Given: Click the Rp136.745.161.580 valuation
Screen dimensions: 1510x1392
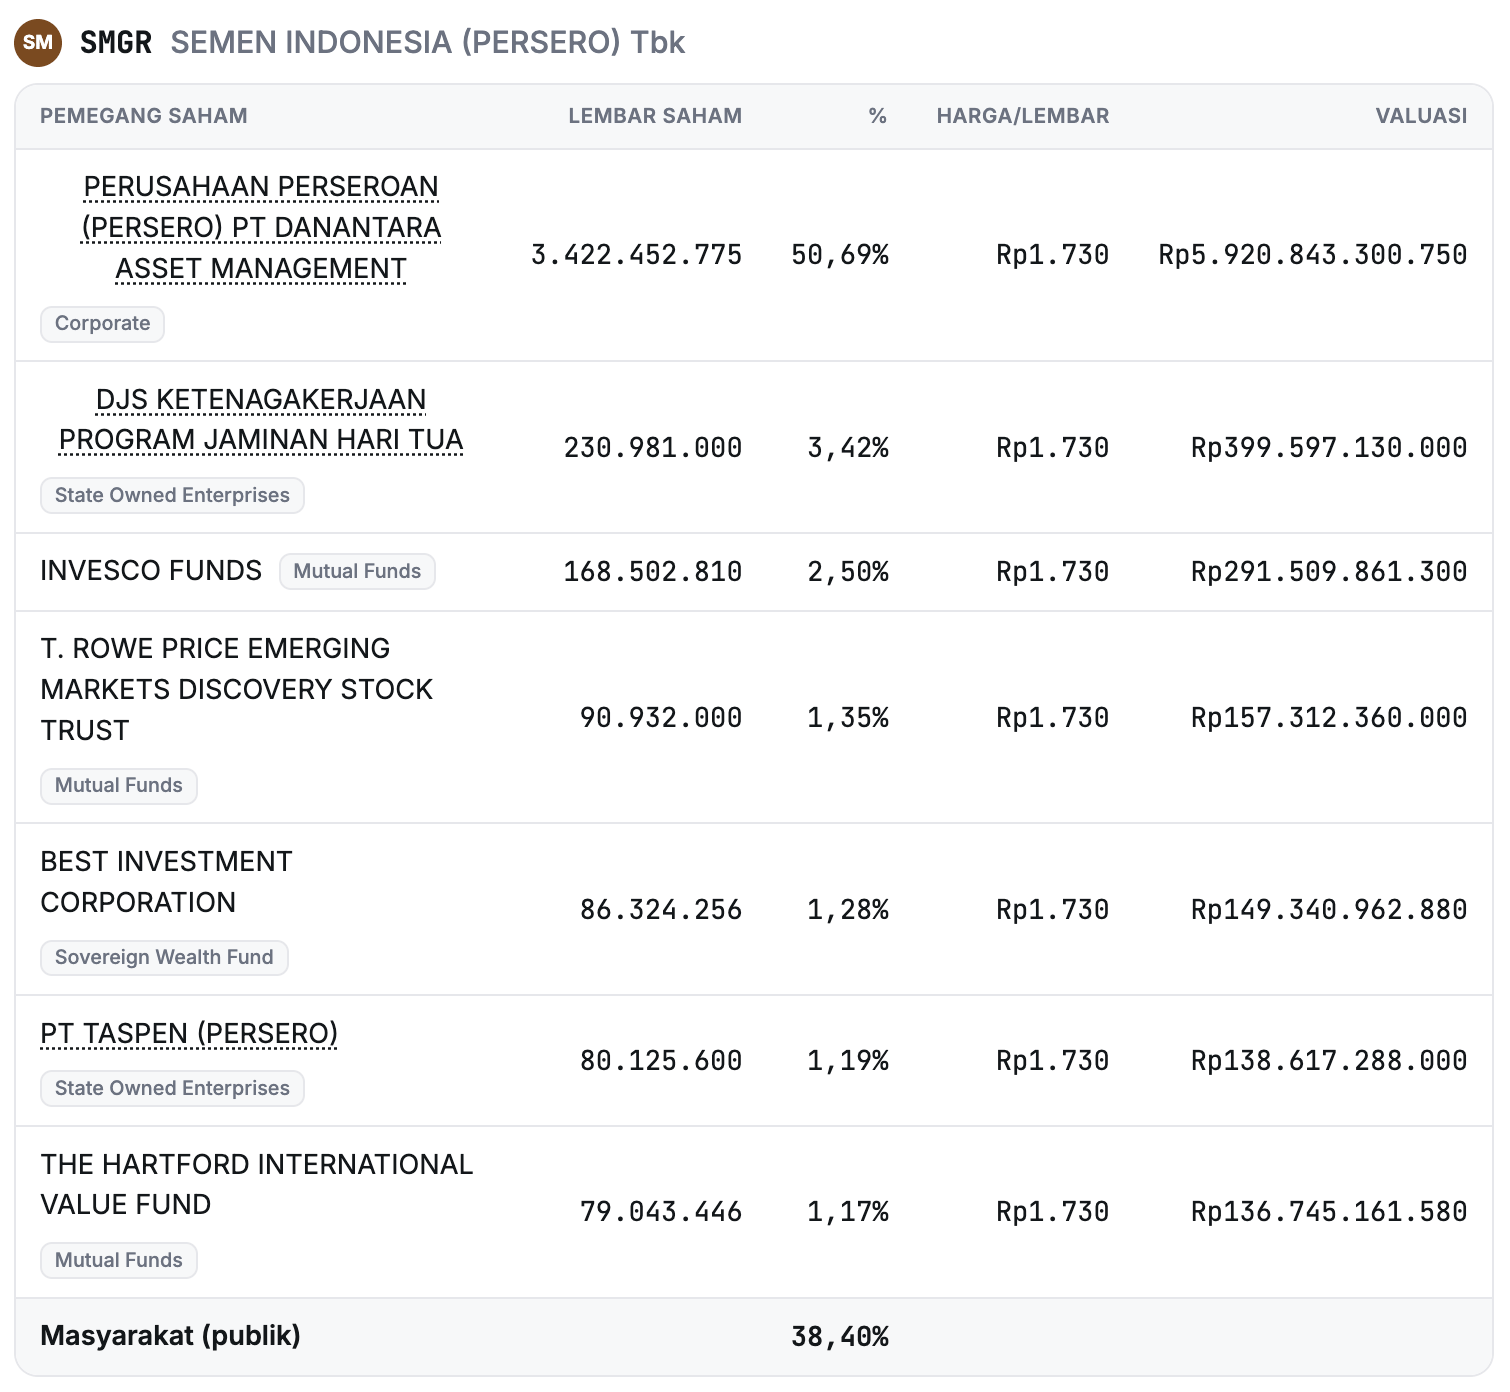Looking at the screenshot, I should [x=1329, y=1212].
